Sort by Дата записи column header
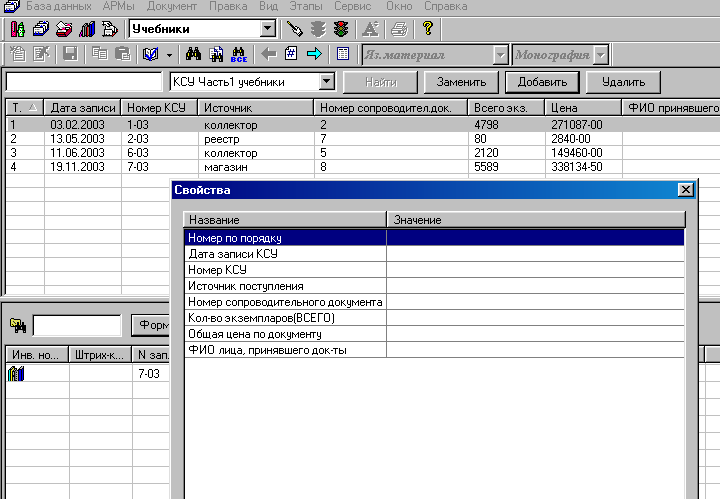Image resolution: width=720 pixels, height=499 pixels. pyautogui.click(x=83, y=108)
